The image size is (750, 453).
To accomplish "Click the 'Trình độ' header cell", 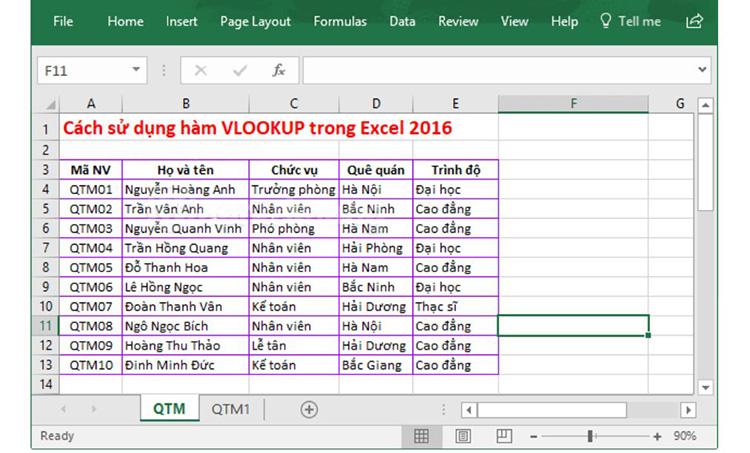I will (x=455, y=170).
